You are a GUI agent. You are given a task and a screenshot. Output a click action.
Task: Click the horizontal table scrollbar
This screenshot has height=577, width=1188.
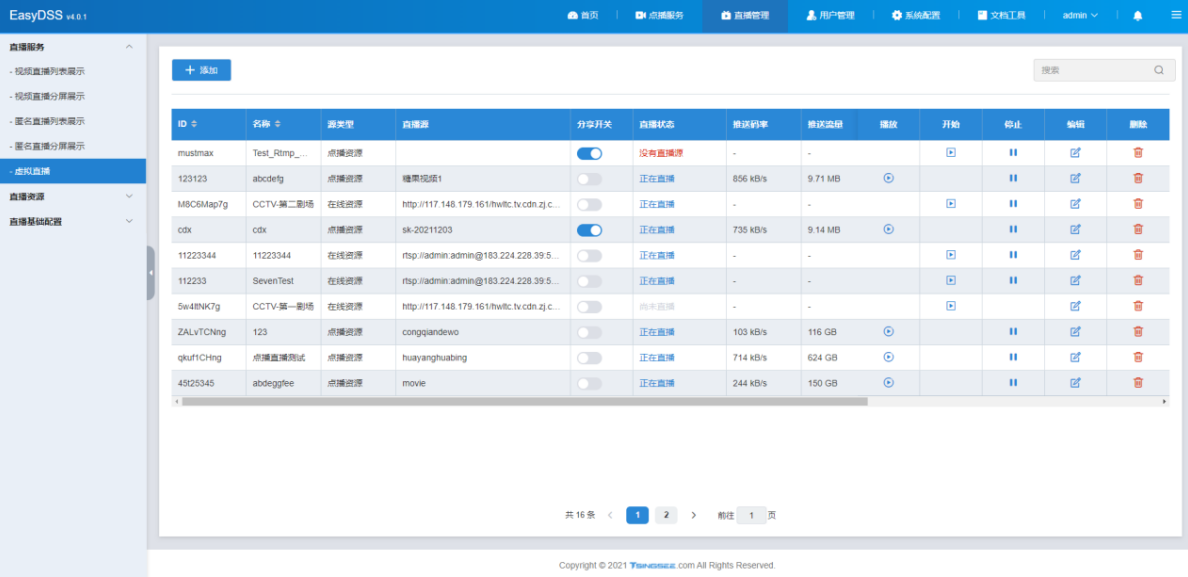[524, 401]
